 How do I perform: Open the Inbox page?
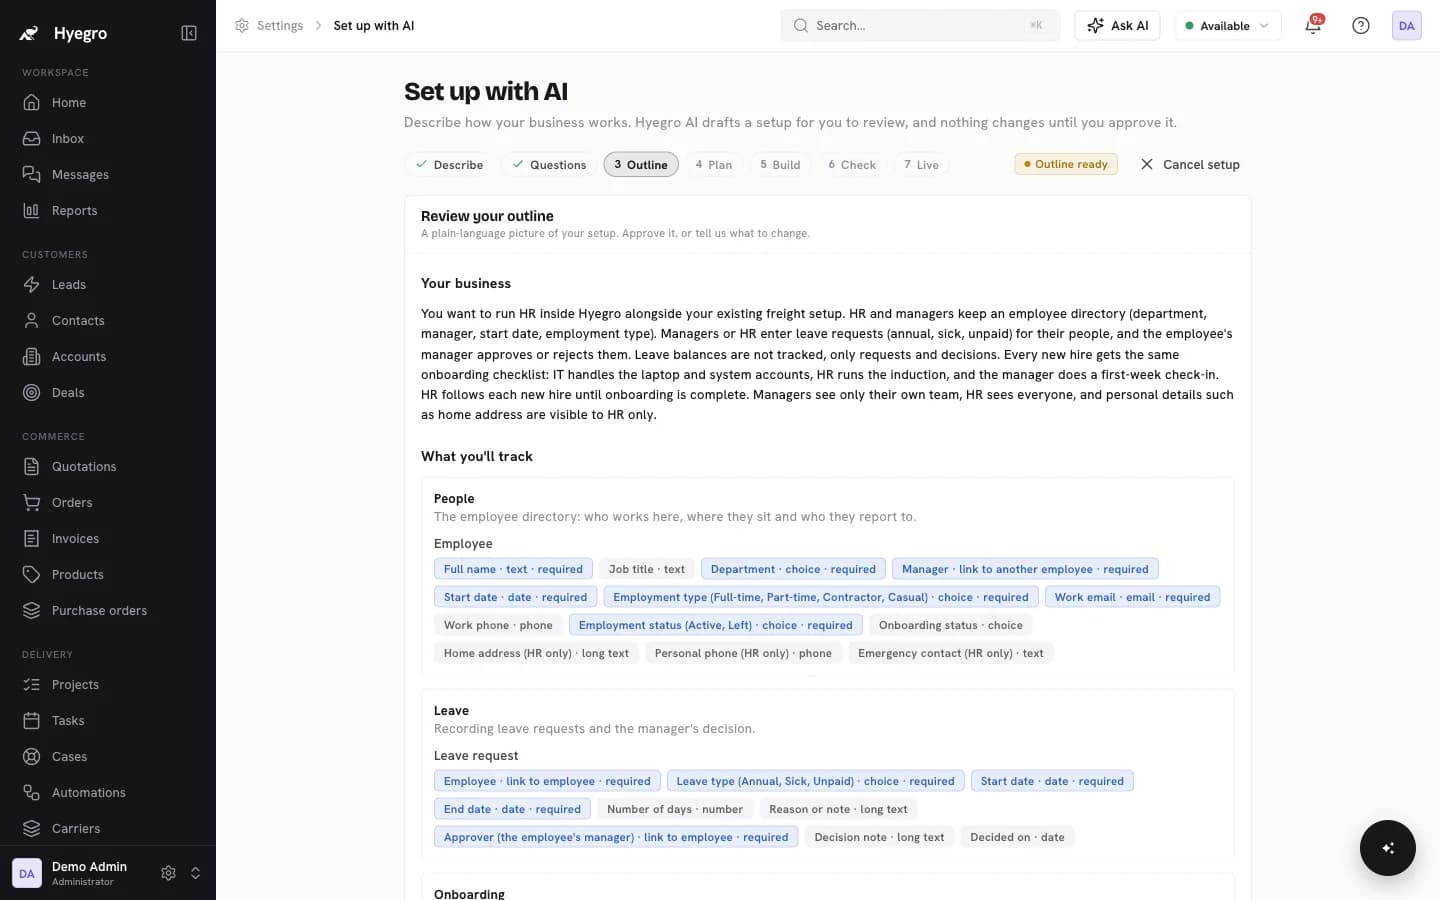[108, 138]
